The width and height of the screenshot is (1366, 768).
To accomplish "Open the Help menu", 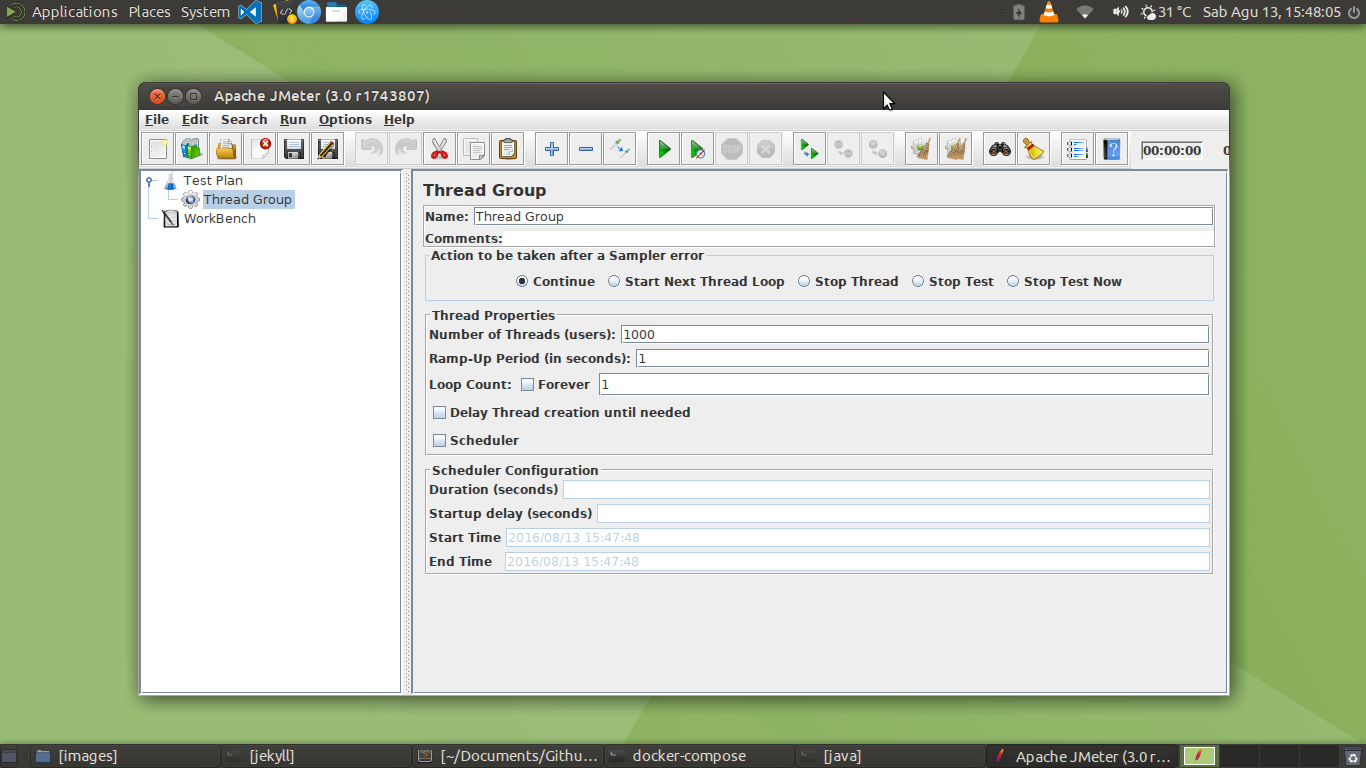I will pyautogui.click(x=399, y=120).
